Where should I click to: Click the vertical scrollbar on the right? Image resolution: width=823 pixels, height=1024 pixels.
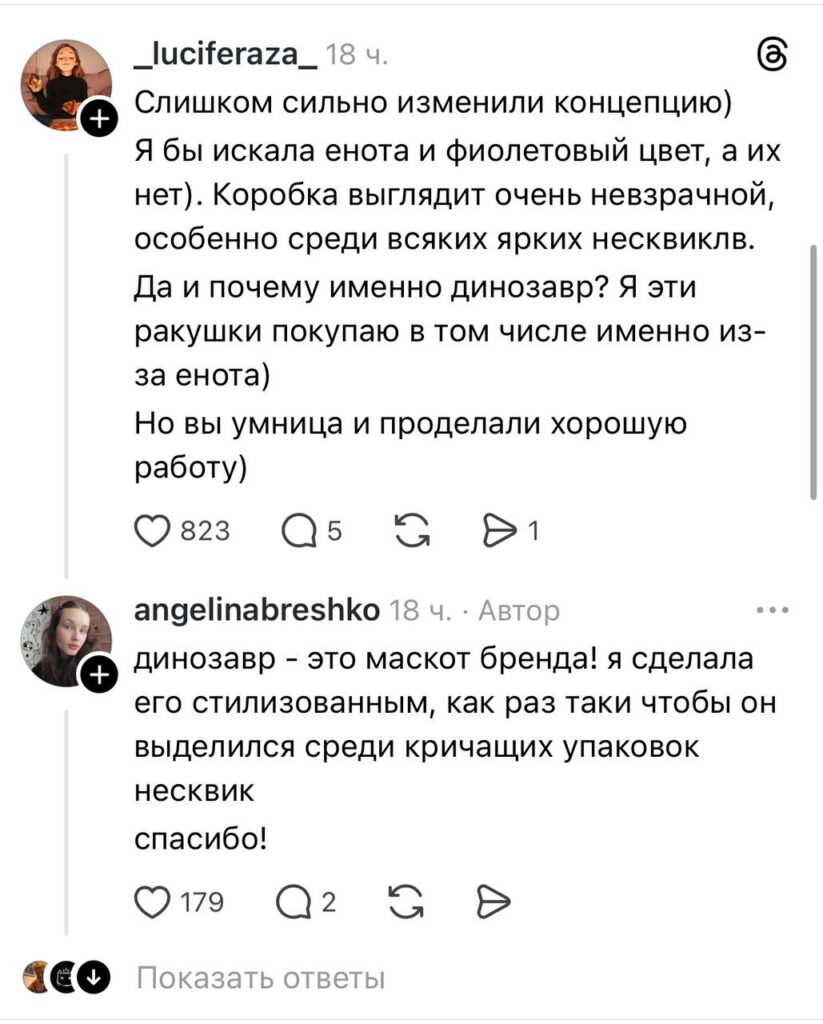tap(813, 370)
